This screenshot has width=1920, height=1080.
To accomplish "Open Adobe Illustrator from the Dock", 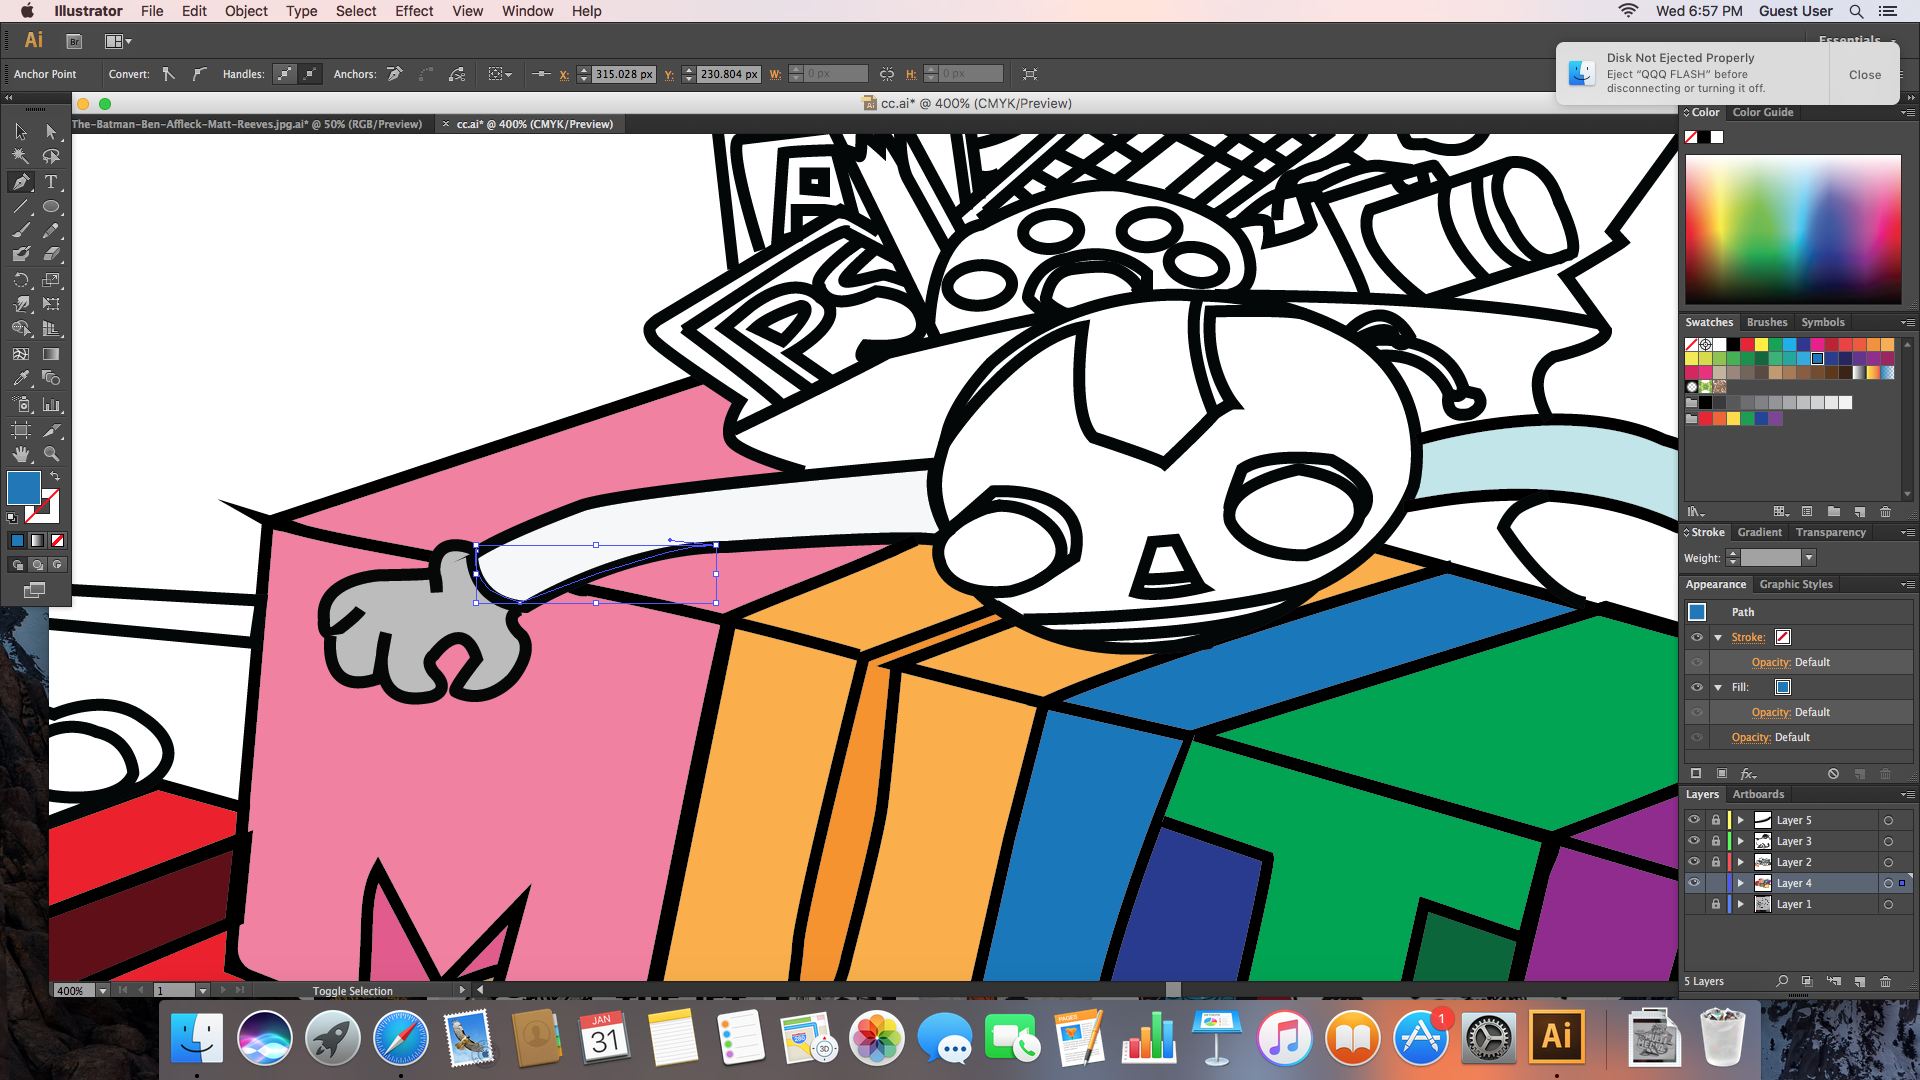I will pyautogui.click(x=1556, y=1037).
